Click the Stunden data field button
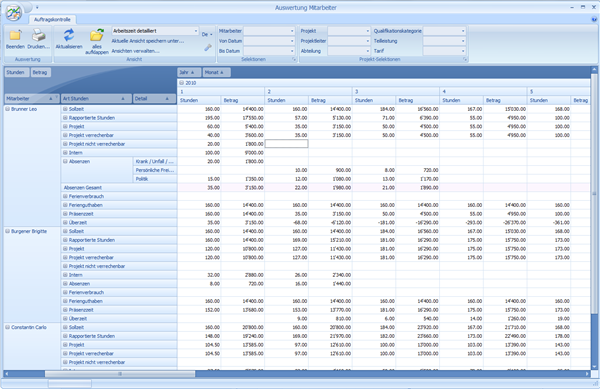The image size is (600, 389). (x=16, y=72)
